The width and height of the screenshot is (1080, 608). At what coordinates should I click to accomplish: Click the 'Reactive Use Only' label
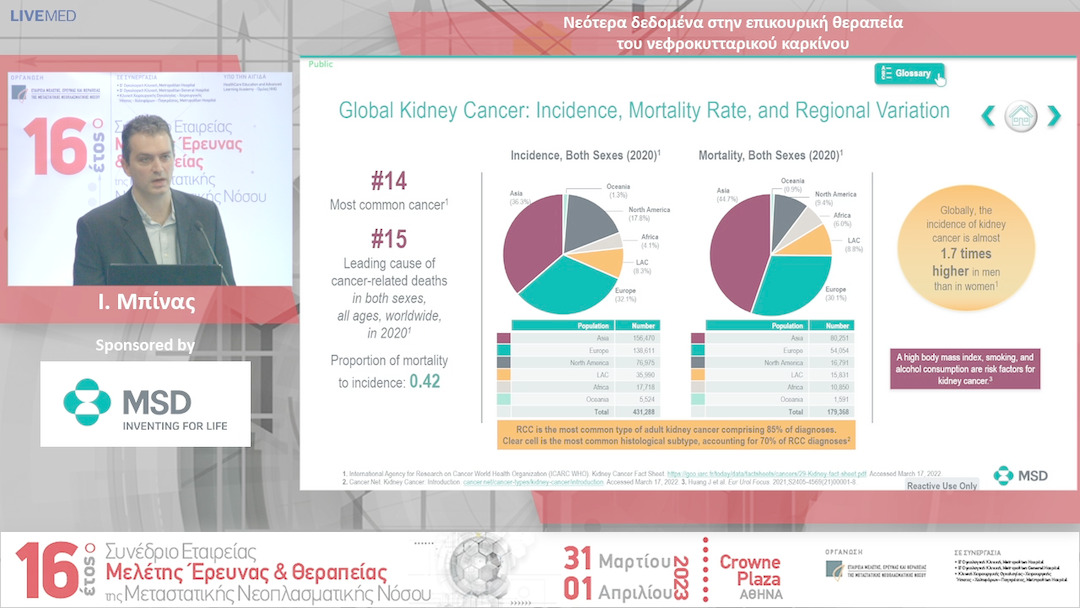coord(942,486)
